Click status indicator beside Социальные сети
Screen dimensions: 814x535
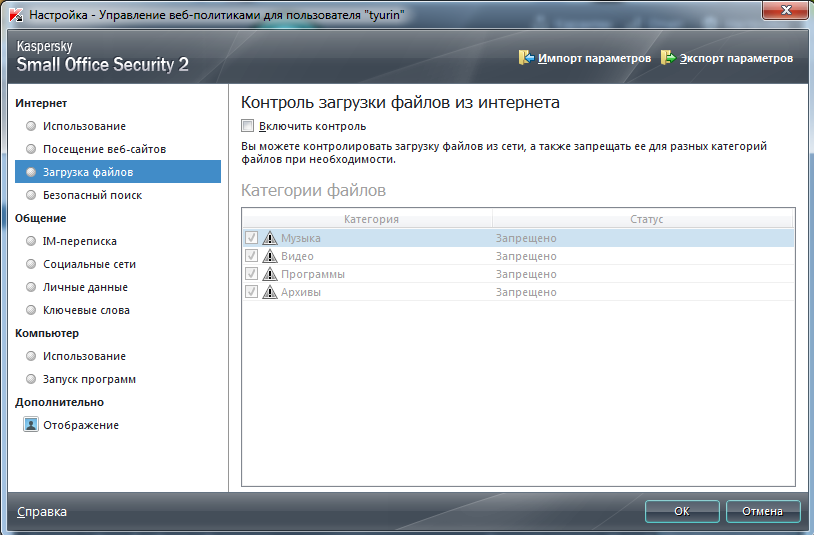[x=31, y=264]
